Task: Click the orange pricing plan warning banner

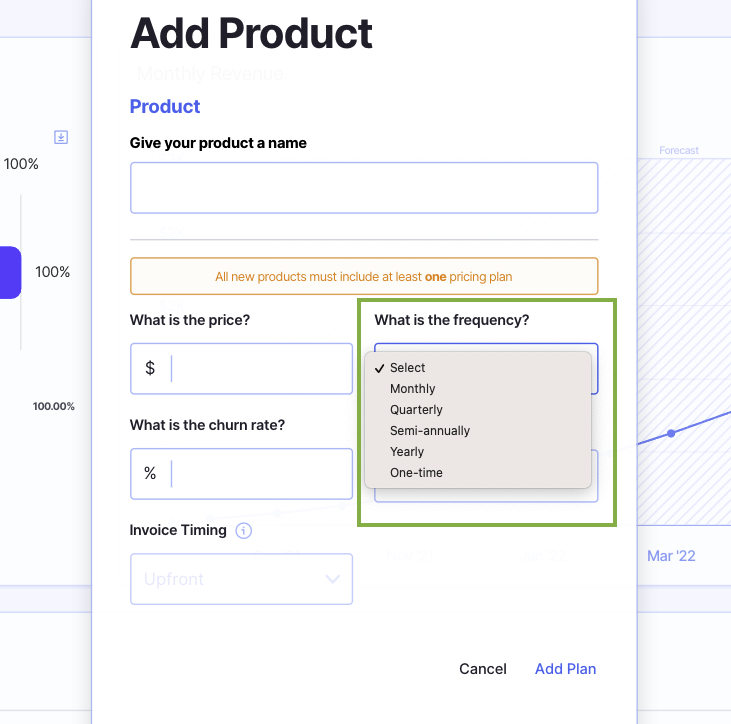Action: [363, 276]
